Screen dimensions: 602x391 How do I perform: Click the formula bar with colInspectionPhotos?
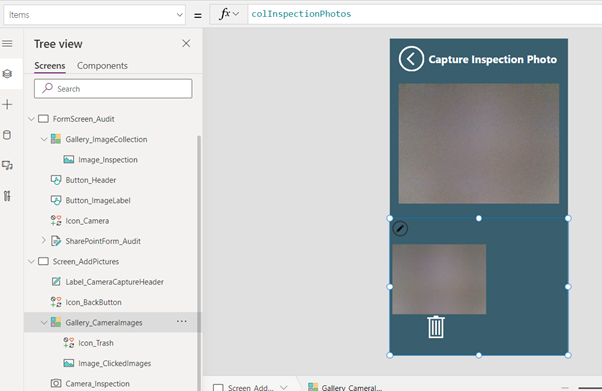[x=425, y=14]
